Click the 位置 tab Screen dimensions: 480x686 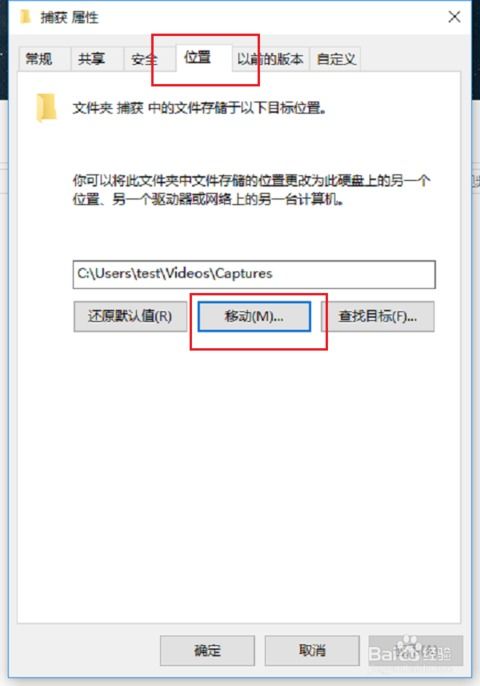(x=198, y=57)
